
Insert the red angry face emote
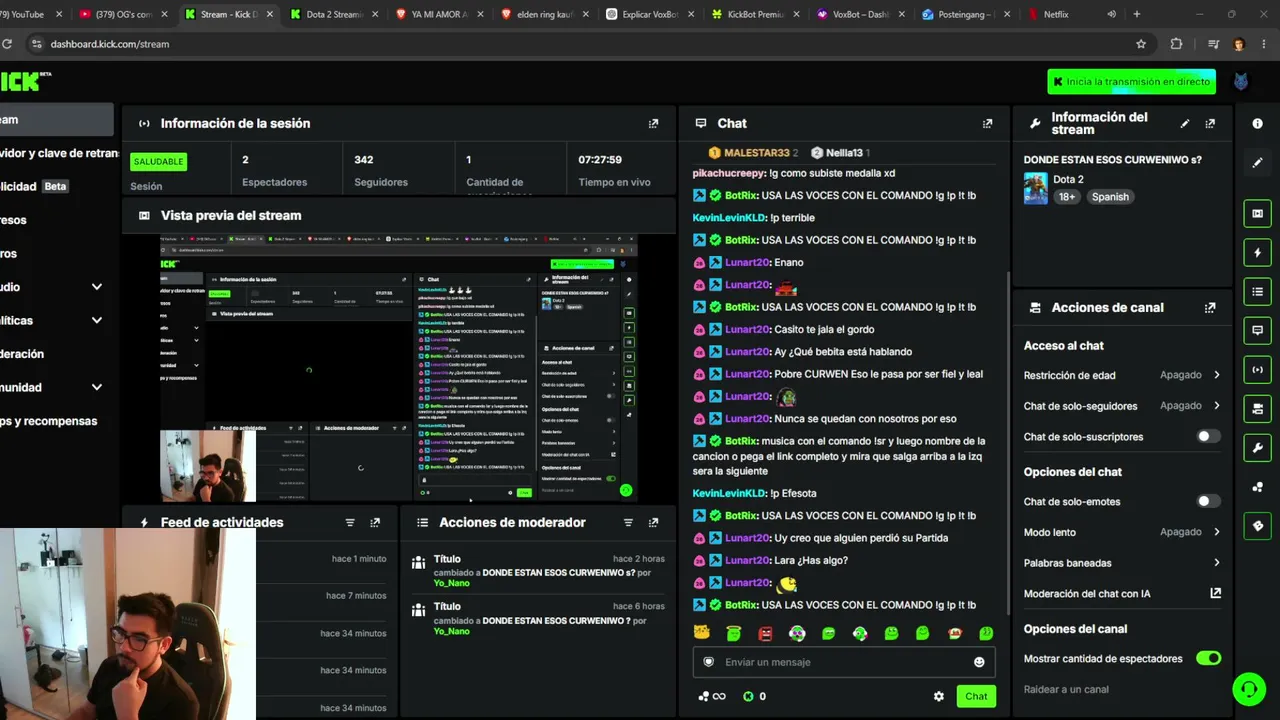[765, 633]
